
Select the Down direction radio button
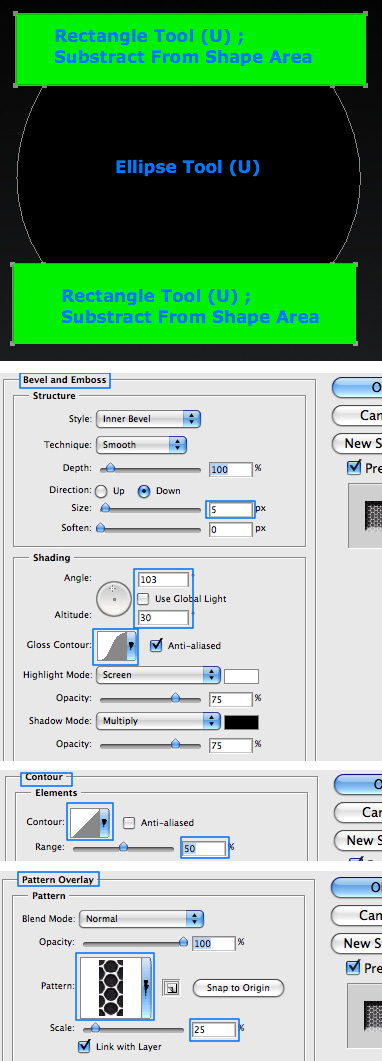pos(143,491)
